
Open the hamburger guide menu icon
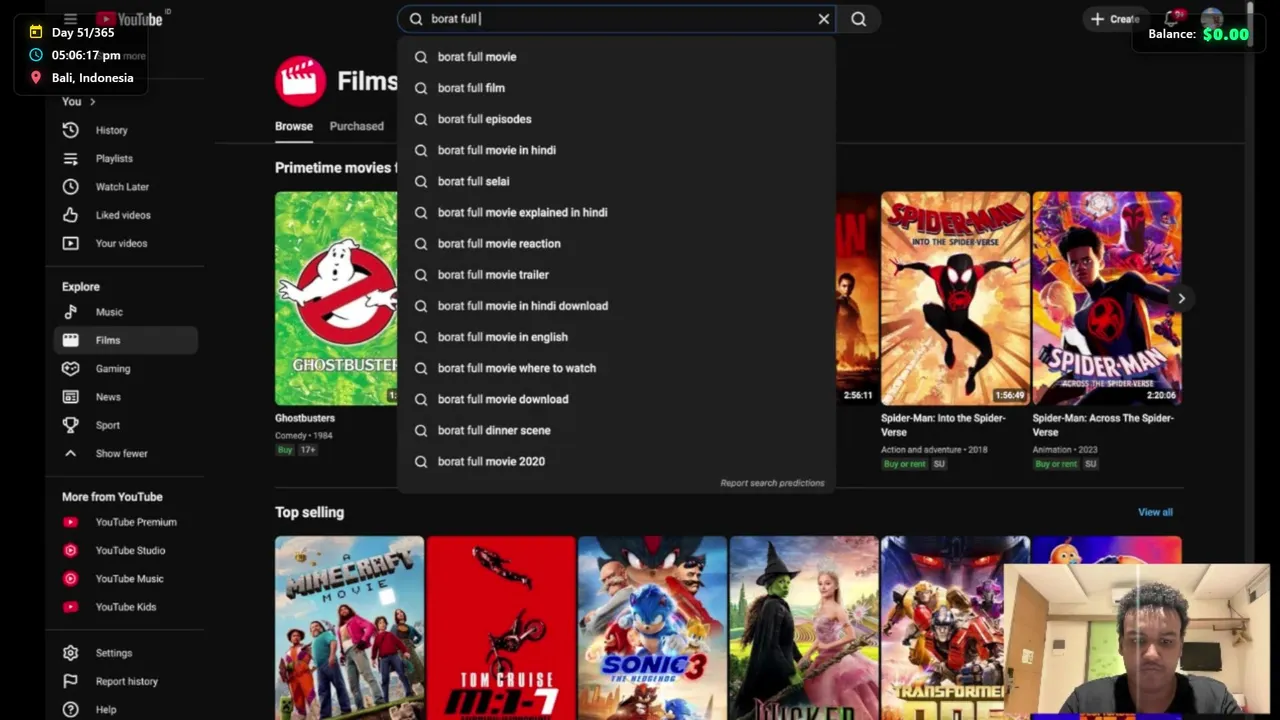pyautogui.click(x=70, y=19)
